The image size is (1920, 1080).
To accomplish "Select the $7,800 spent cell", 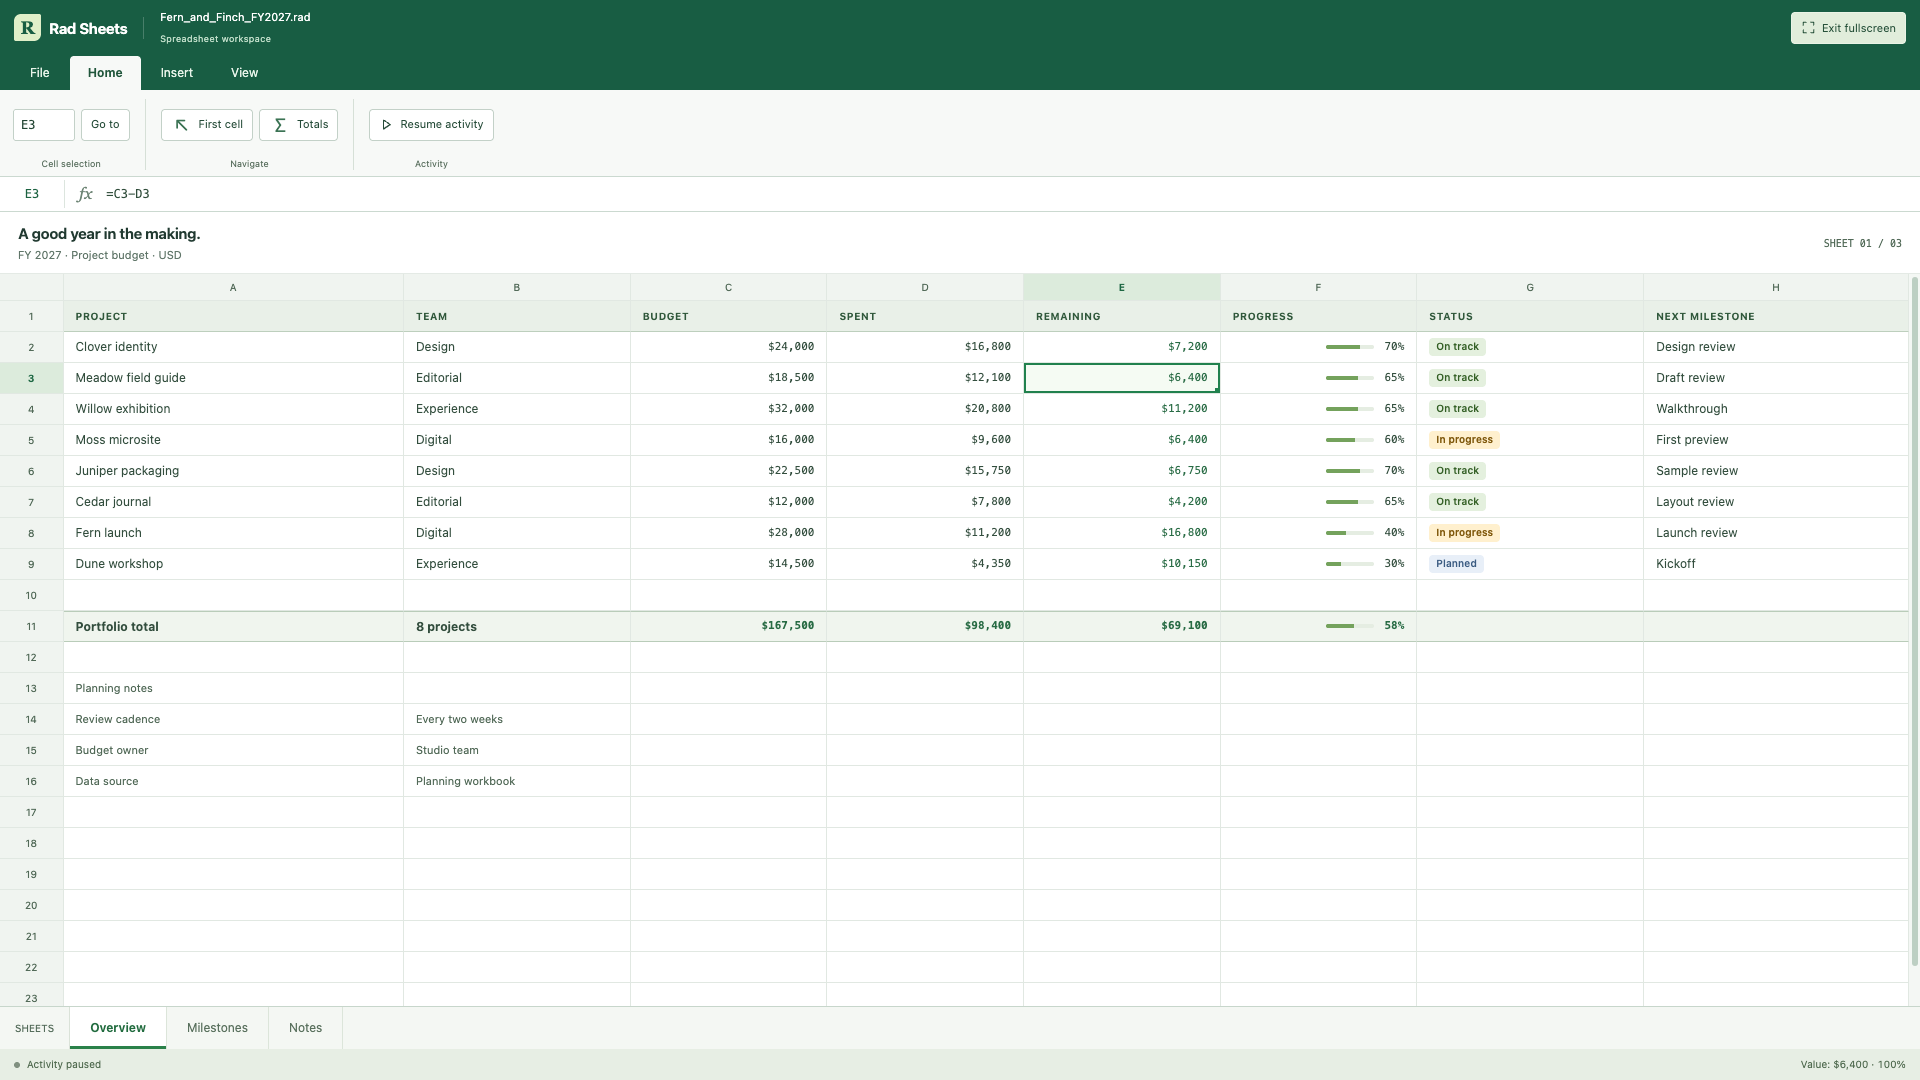I will (925, 502).
